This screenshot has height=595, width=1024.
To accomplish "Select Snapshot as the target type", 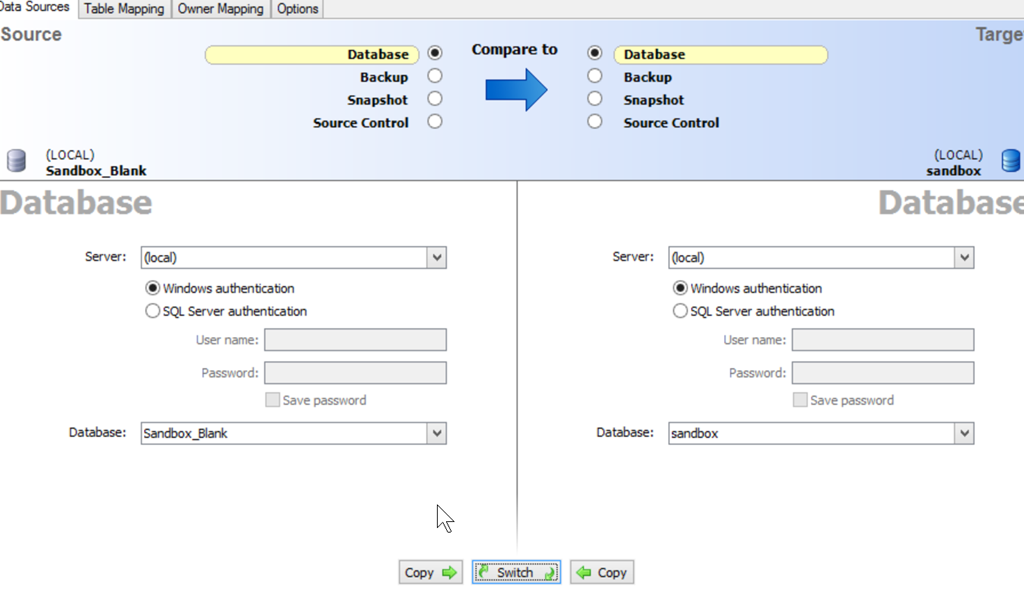I will [595, 99].
